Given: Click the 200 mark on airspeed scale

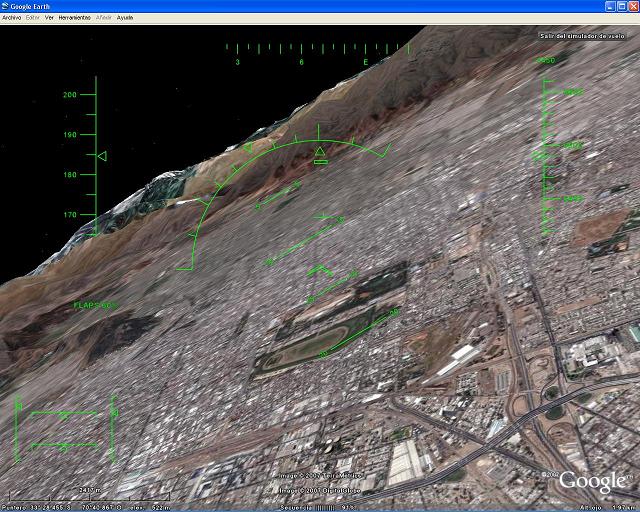Looking at the screenshot, I should point(70,95).
